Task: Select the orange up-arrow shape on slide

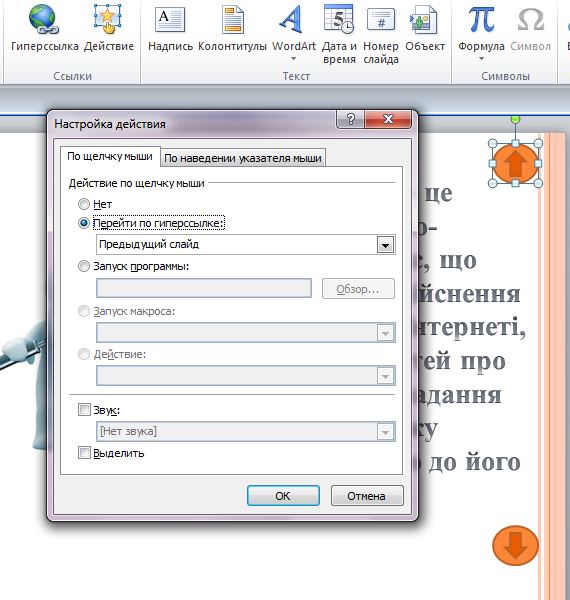Action: tap(515, 163)
